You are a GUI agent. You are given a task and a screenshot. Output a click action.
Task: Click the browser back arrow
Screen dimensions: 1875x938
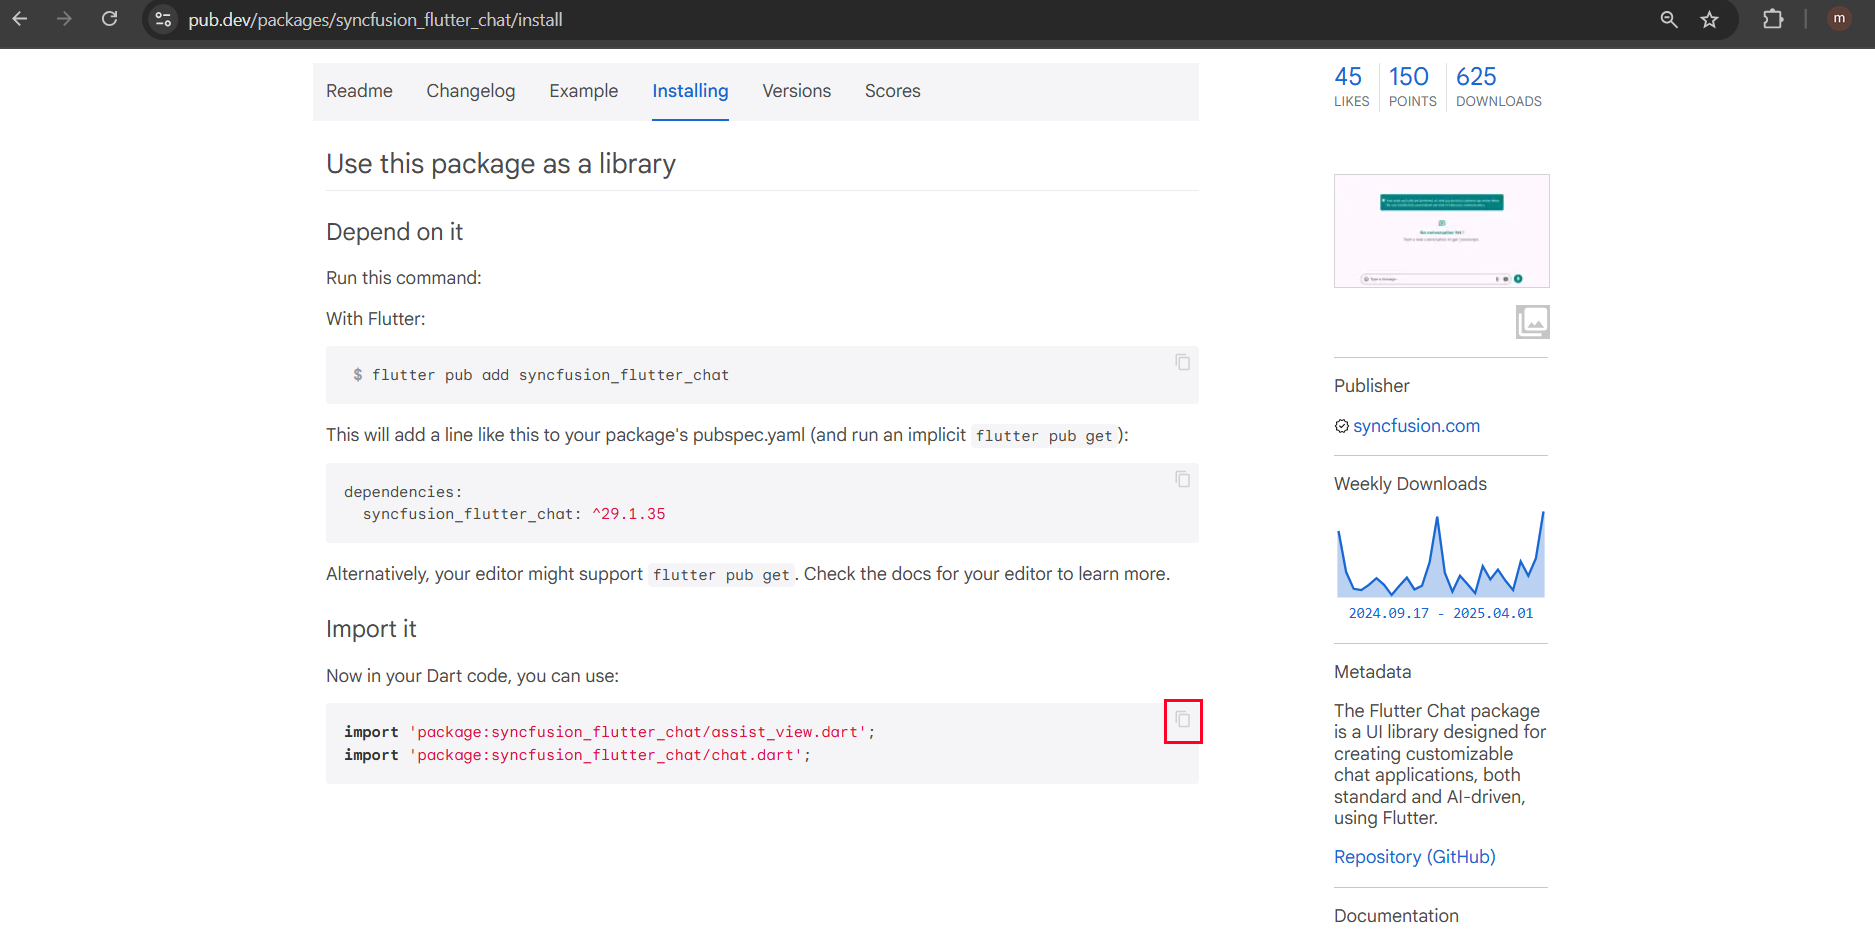pyautogui.click(x=20, y=19)
